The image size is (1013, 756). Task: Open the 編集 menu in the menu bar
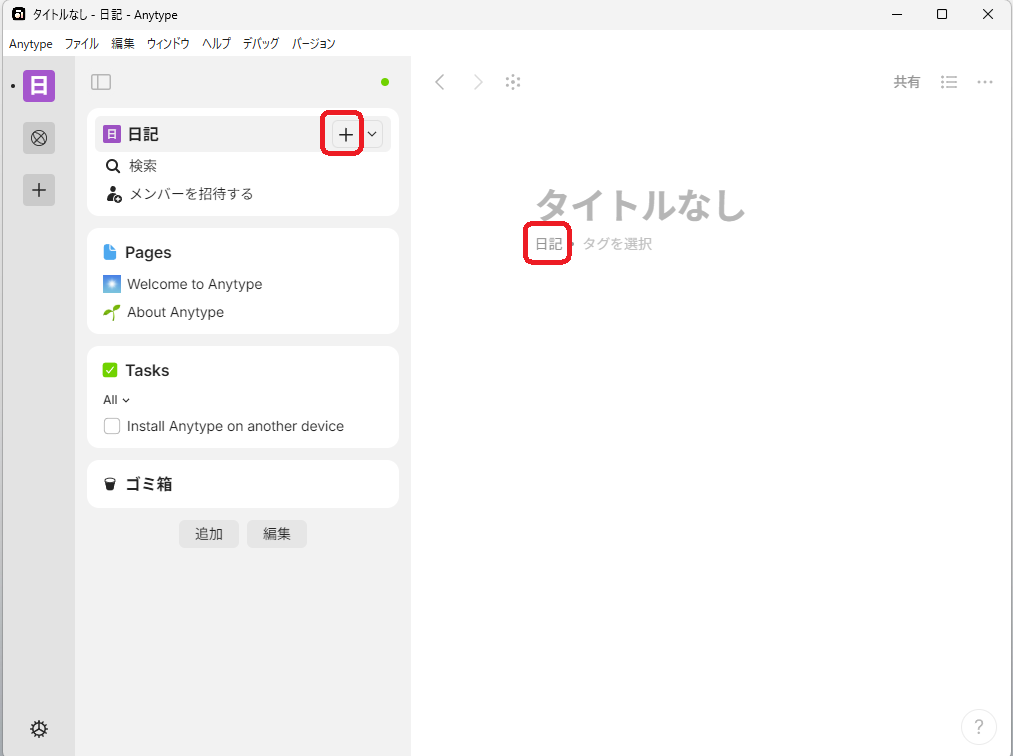click(x=123, y=44)
